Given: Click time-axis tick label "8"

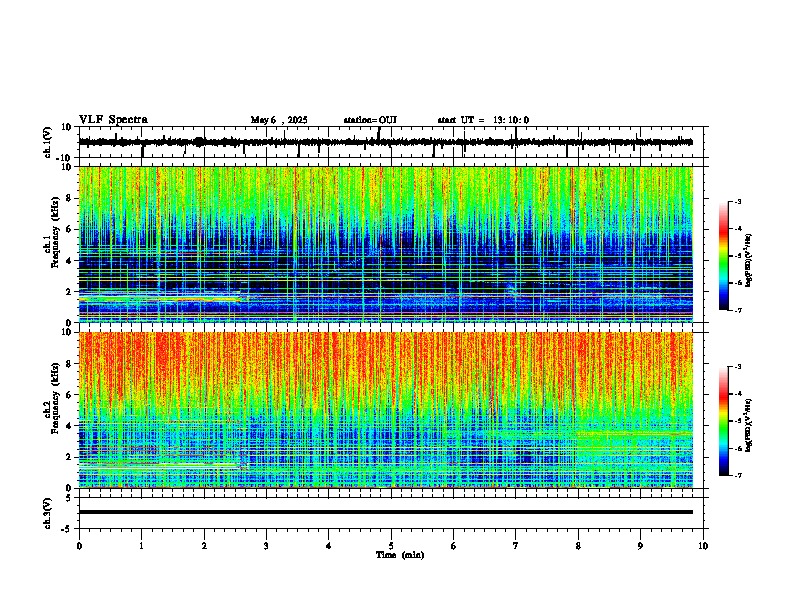Looking at the screenshot, I should pyautogui.click(x=578, y=546).
